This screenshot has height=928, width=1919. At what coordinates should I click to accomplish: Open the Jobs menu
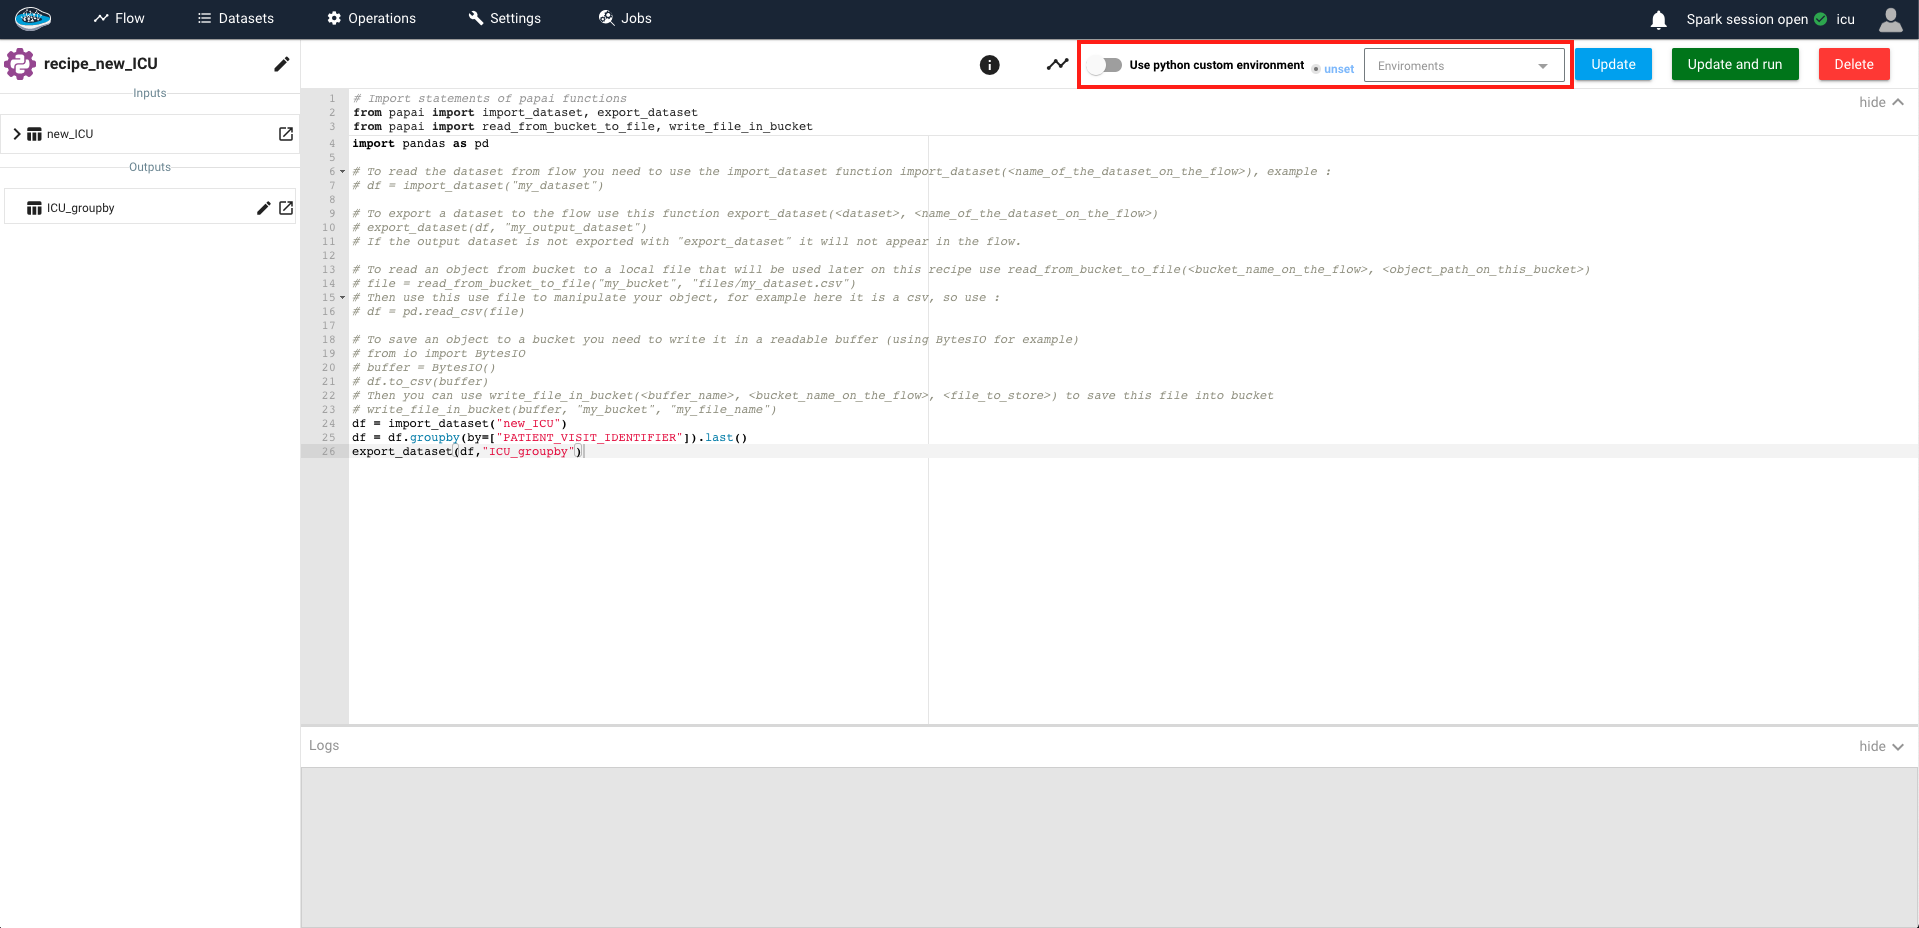click(x=625, y=18)
